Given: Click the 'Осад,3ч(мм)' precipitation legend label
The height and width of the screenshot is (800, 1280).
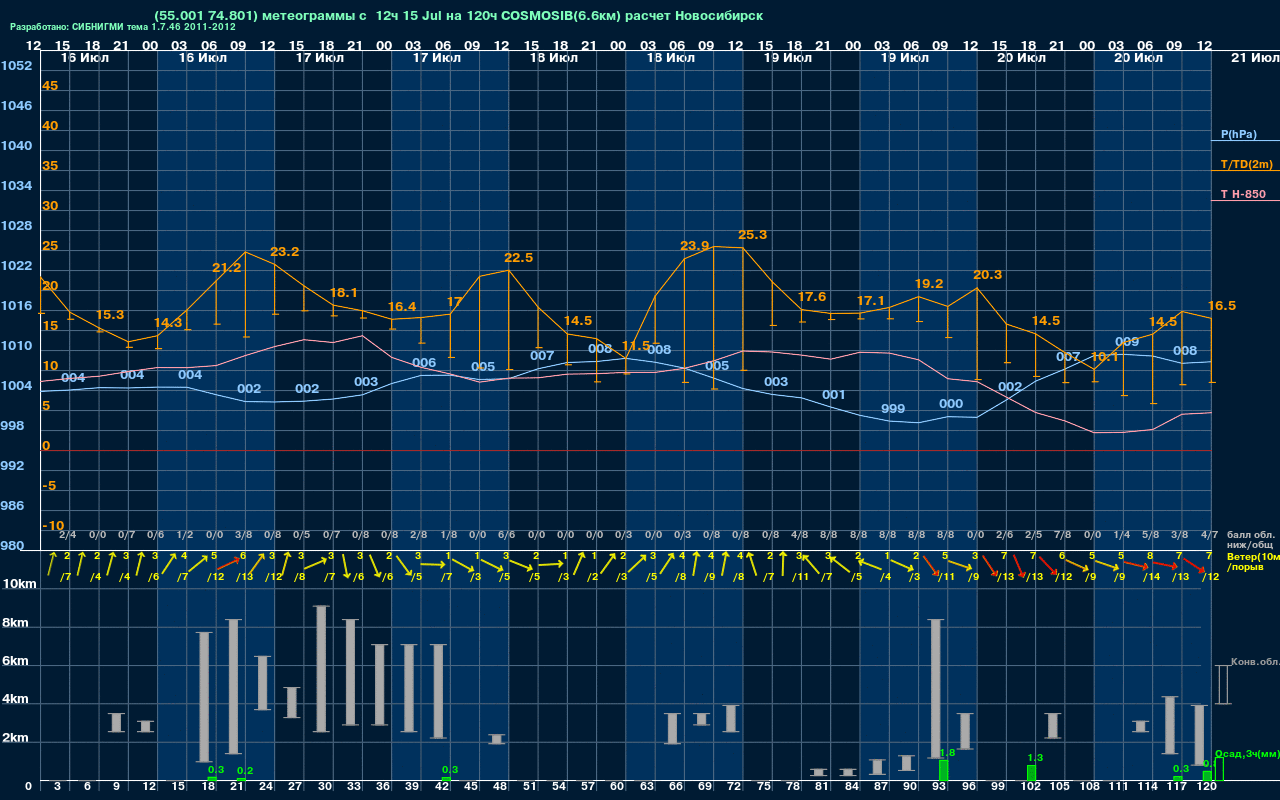Looking at the screenshot, I should [1247, 753].
